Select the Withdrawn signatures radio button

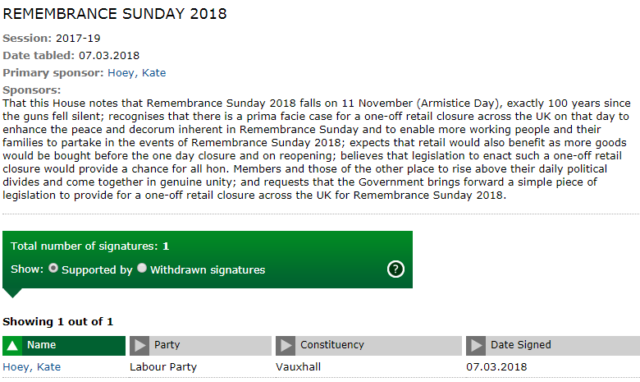pos(142,268)
